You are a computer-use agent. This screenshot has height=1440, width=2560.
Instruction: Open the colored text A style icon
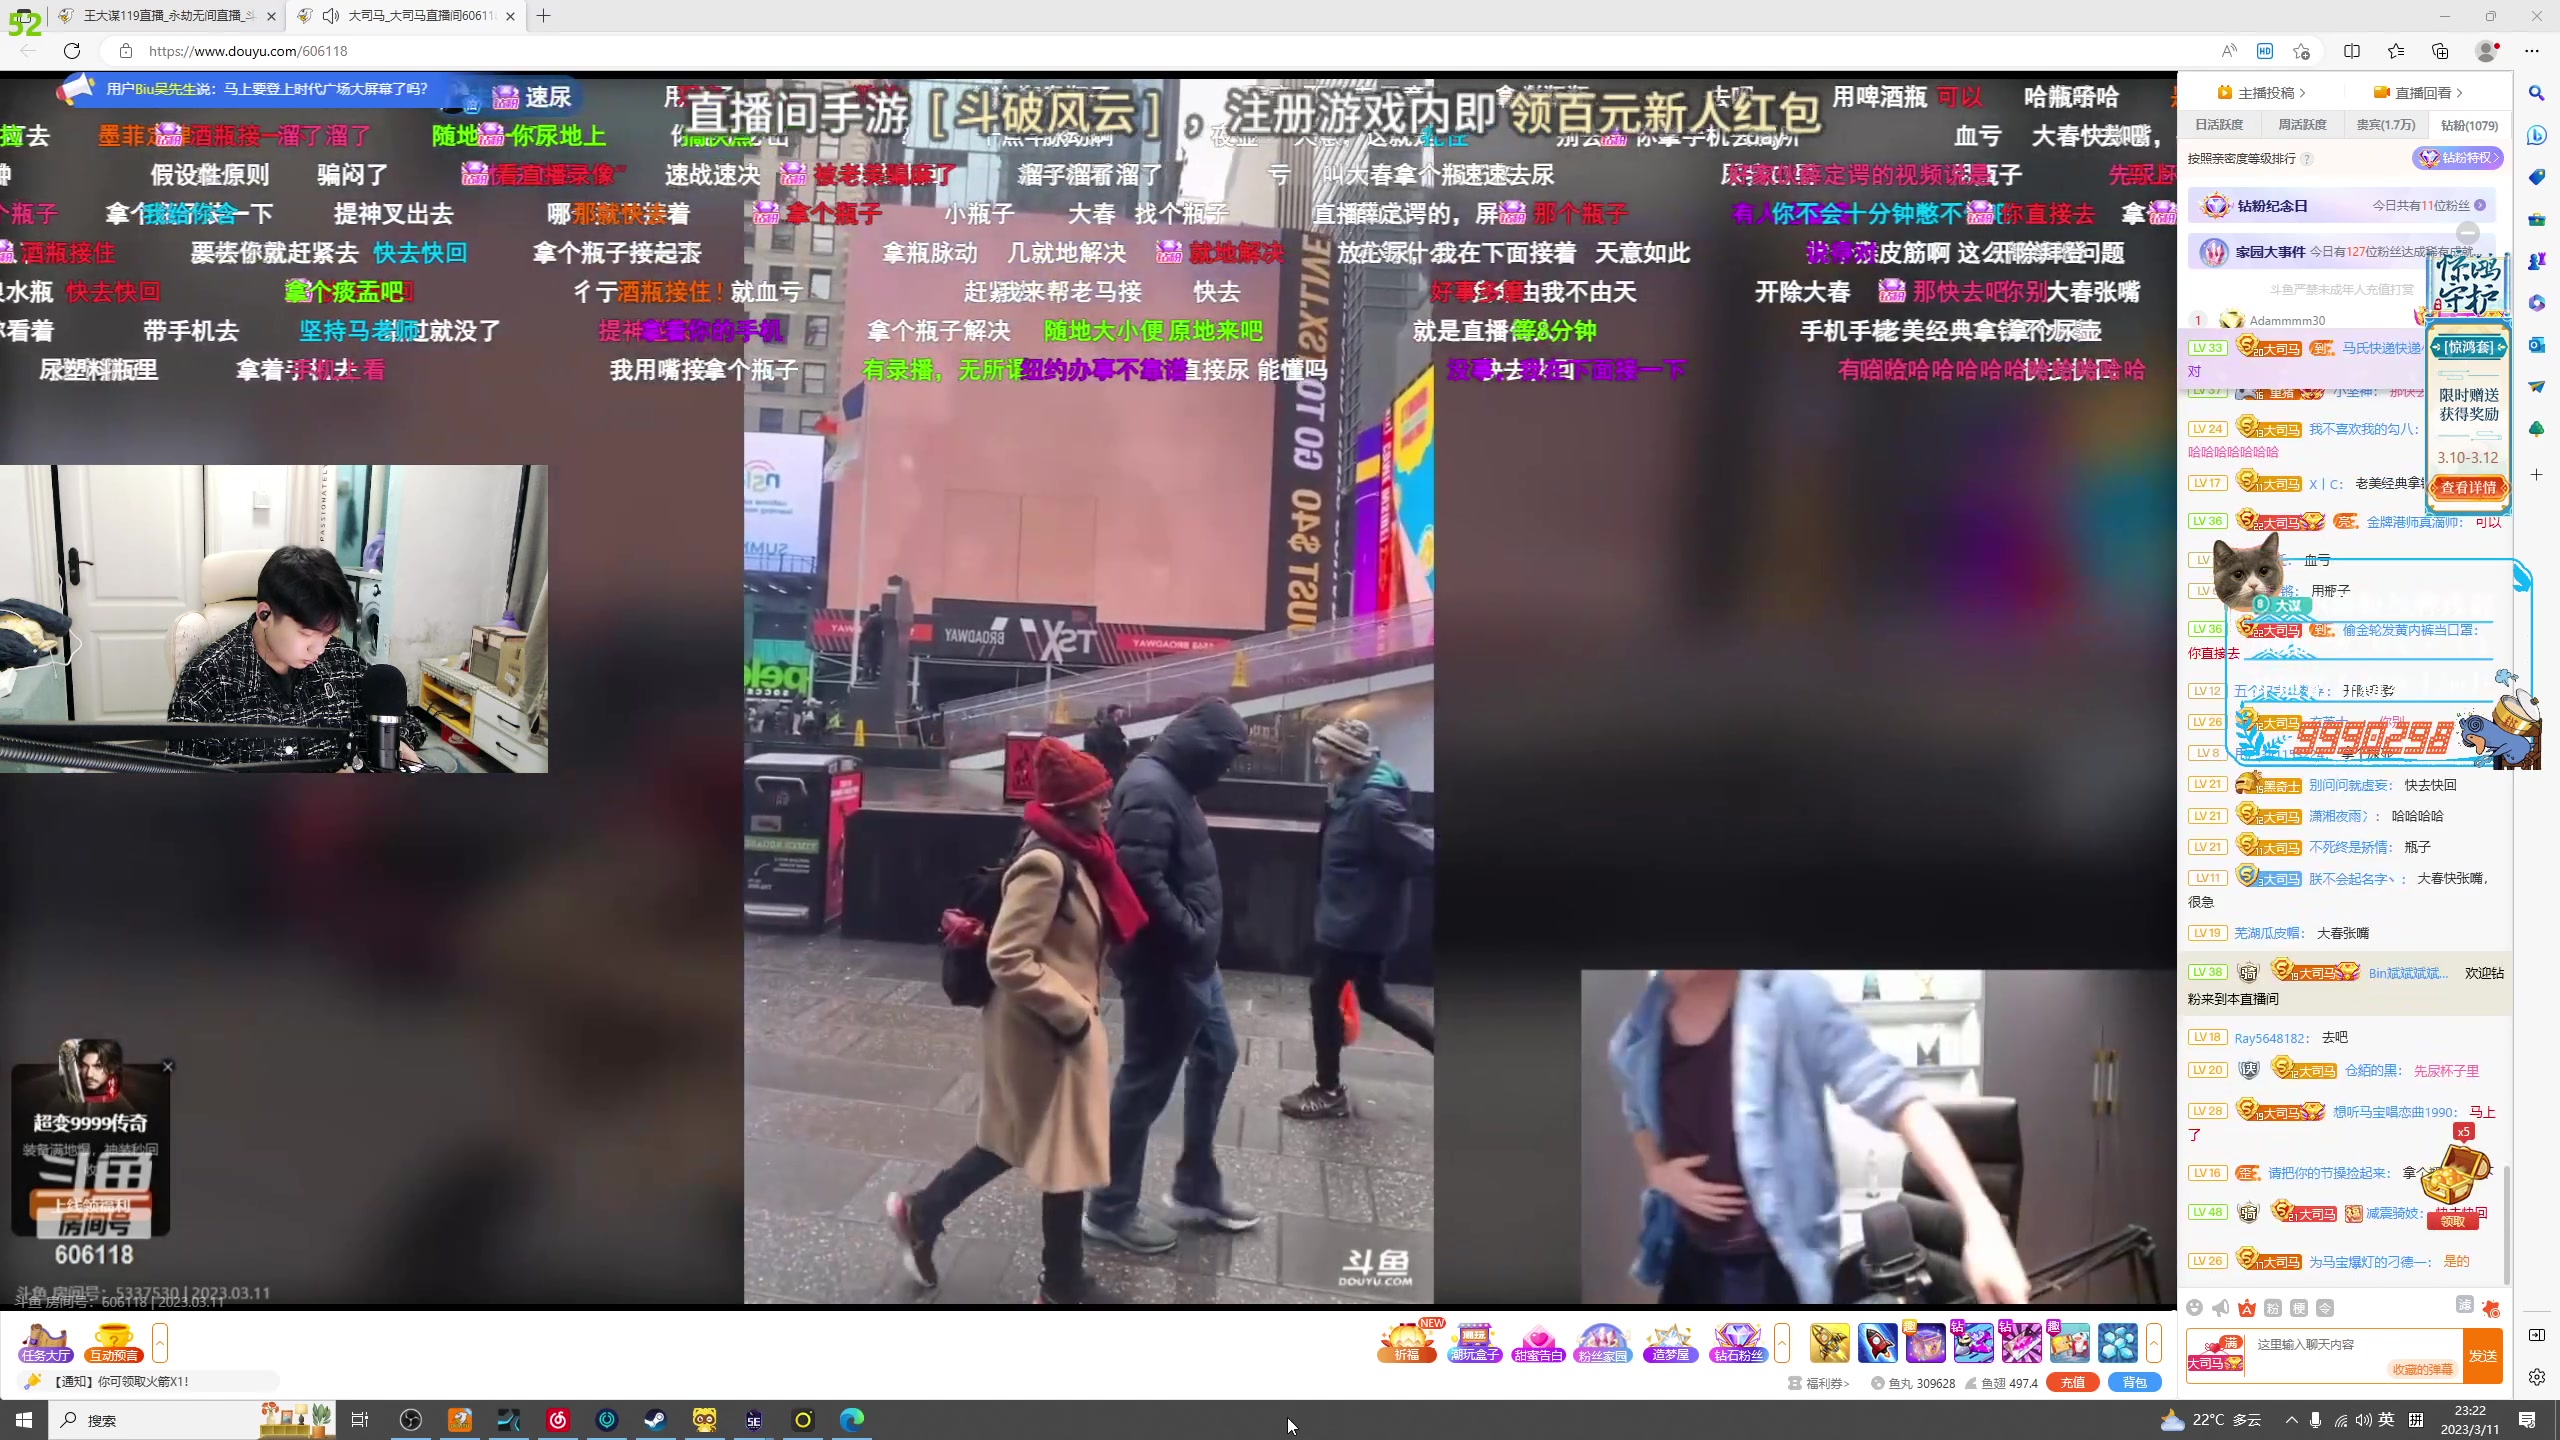point(2246,1308)
